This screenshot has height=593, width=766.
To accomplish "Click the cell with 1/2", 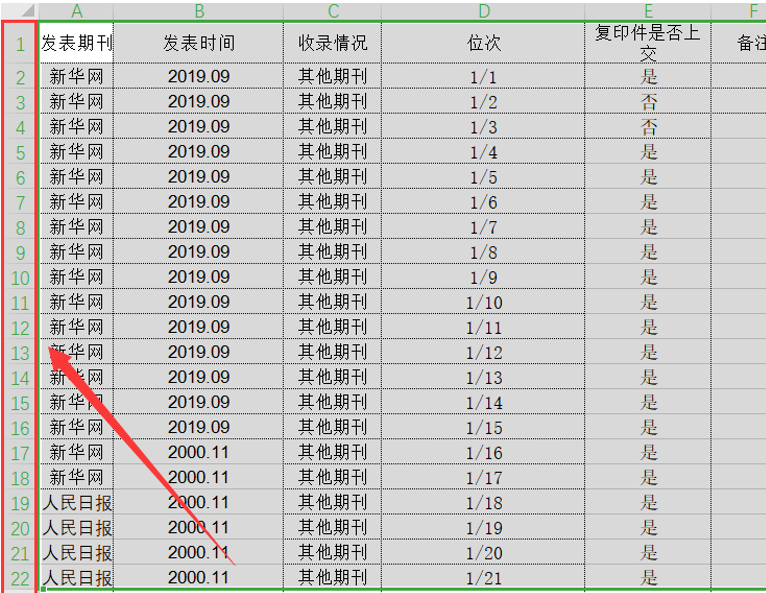I will [x=483, y=102].
